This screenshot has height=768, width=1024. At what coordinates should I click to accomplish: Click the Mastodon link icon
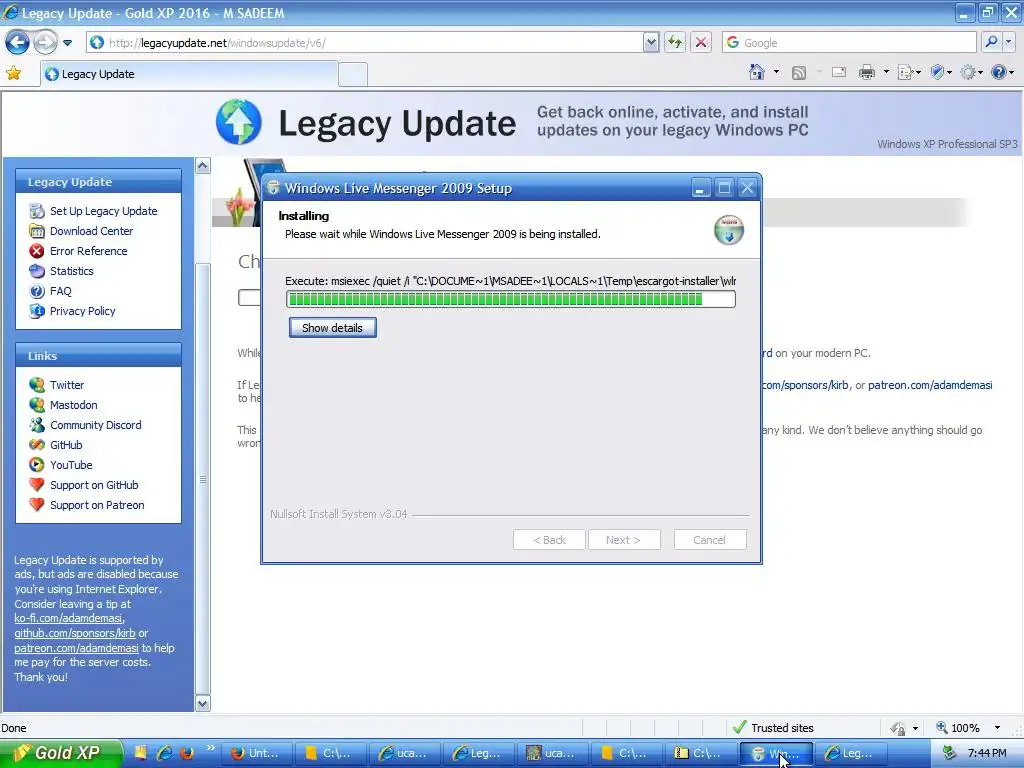[37, 405]
